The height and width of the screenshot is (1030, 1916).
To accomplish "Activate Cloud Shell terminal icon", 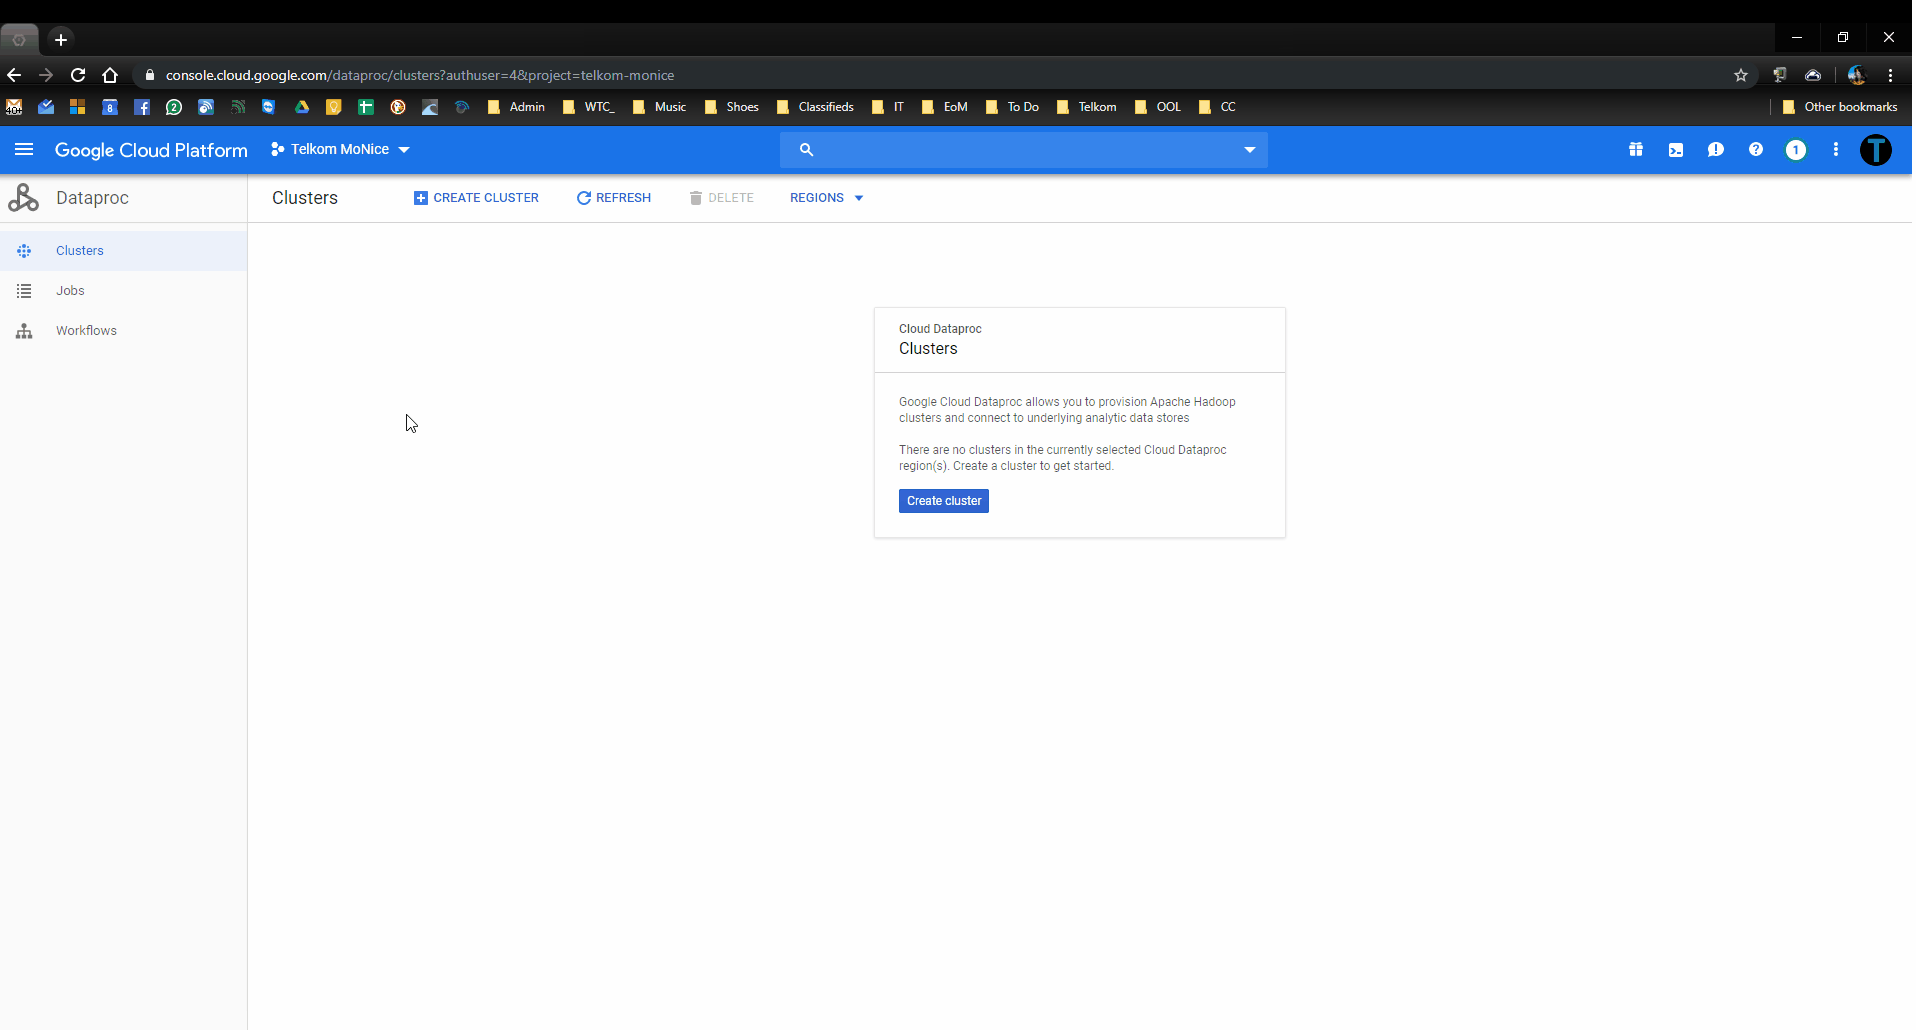I will point(1676,150).
